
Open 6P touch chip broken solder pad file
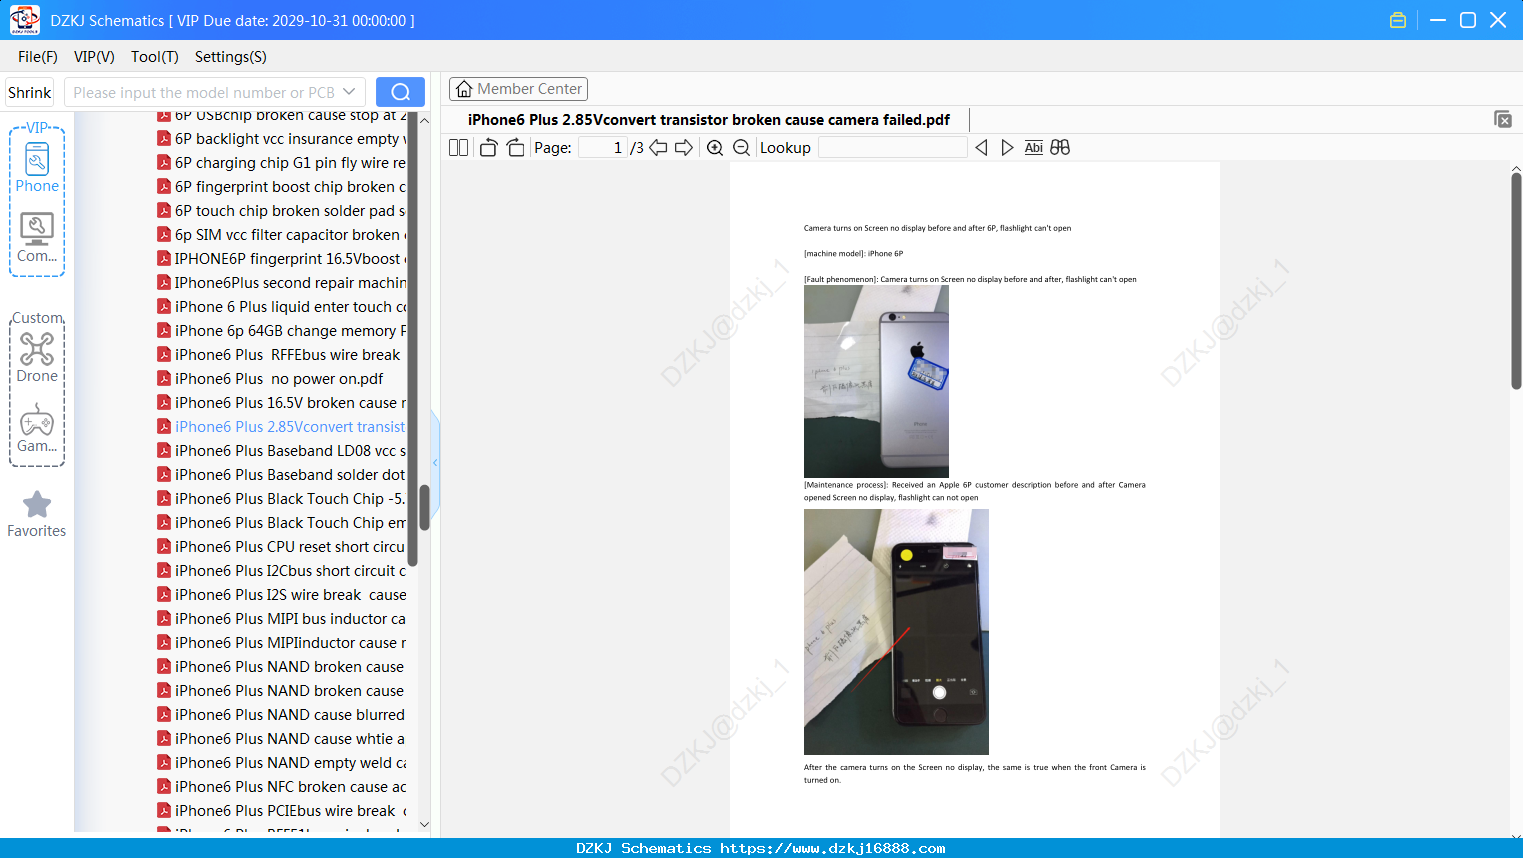282,211
